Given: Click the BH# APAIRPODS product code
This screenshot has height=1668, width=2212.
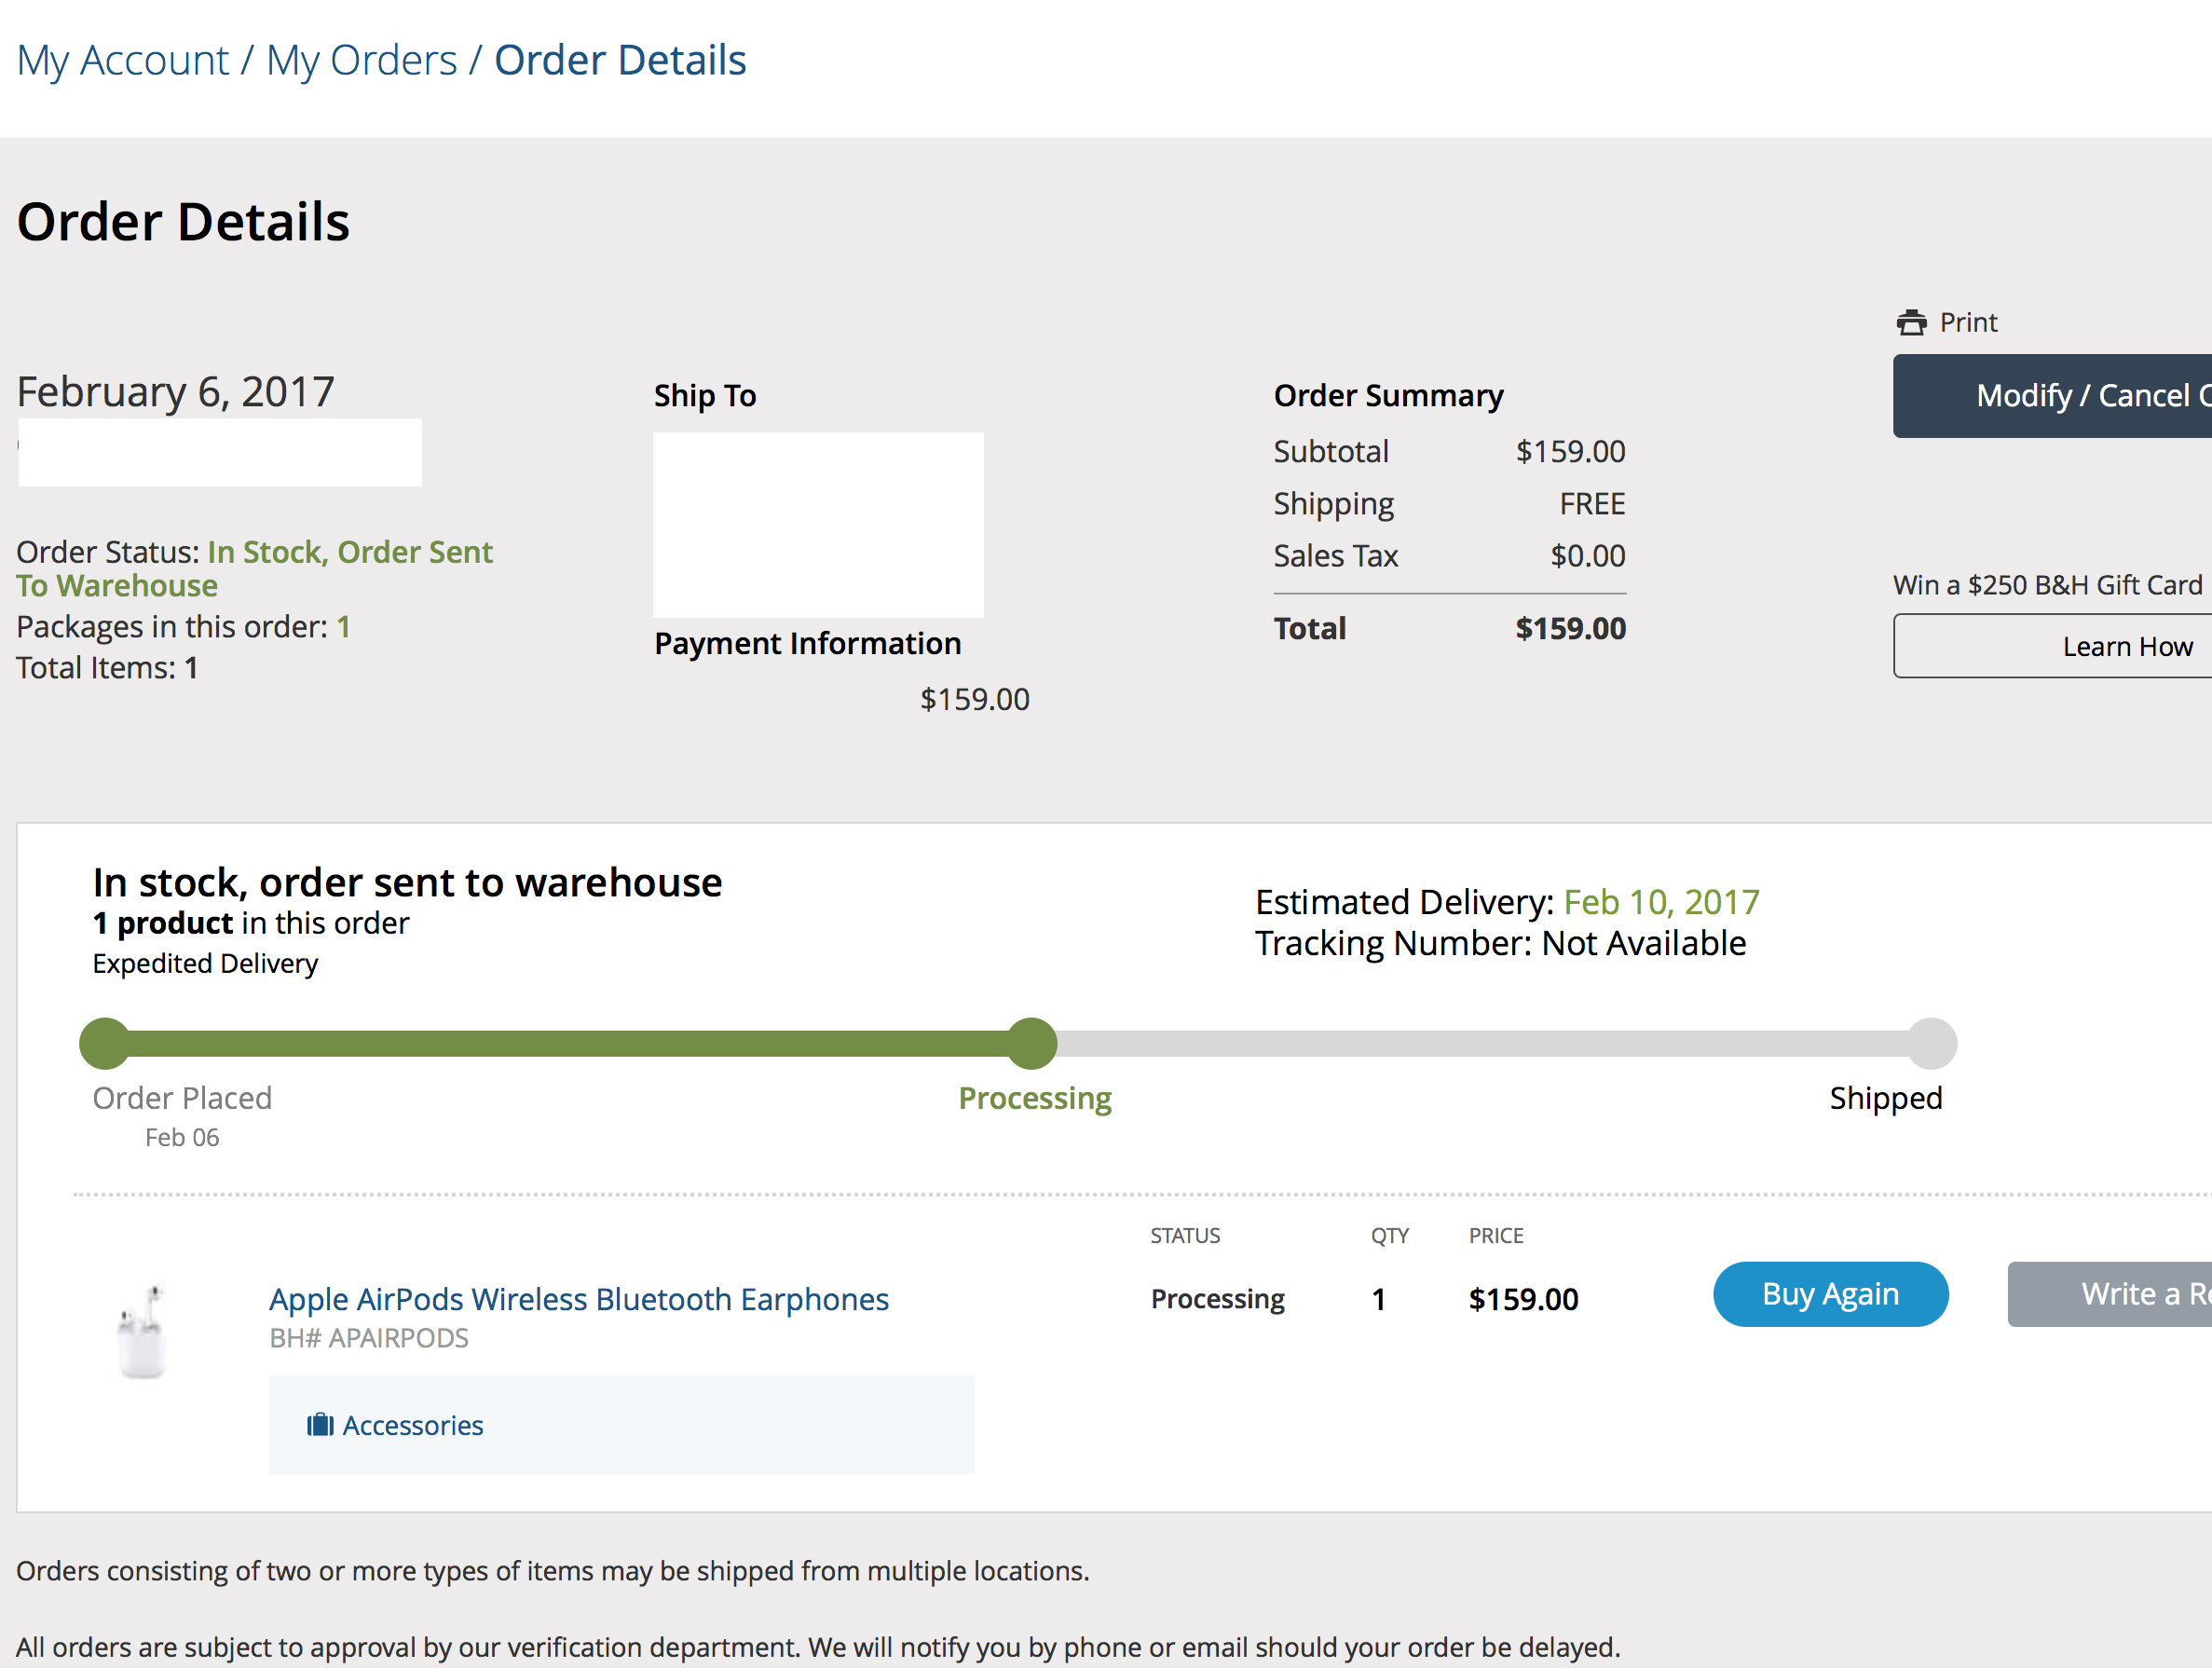Looking at the screenshot, I should pos(369,1338).
